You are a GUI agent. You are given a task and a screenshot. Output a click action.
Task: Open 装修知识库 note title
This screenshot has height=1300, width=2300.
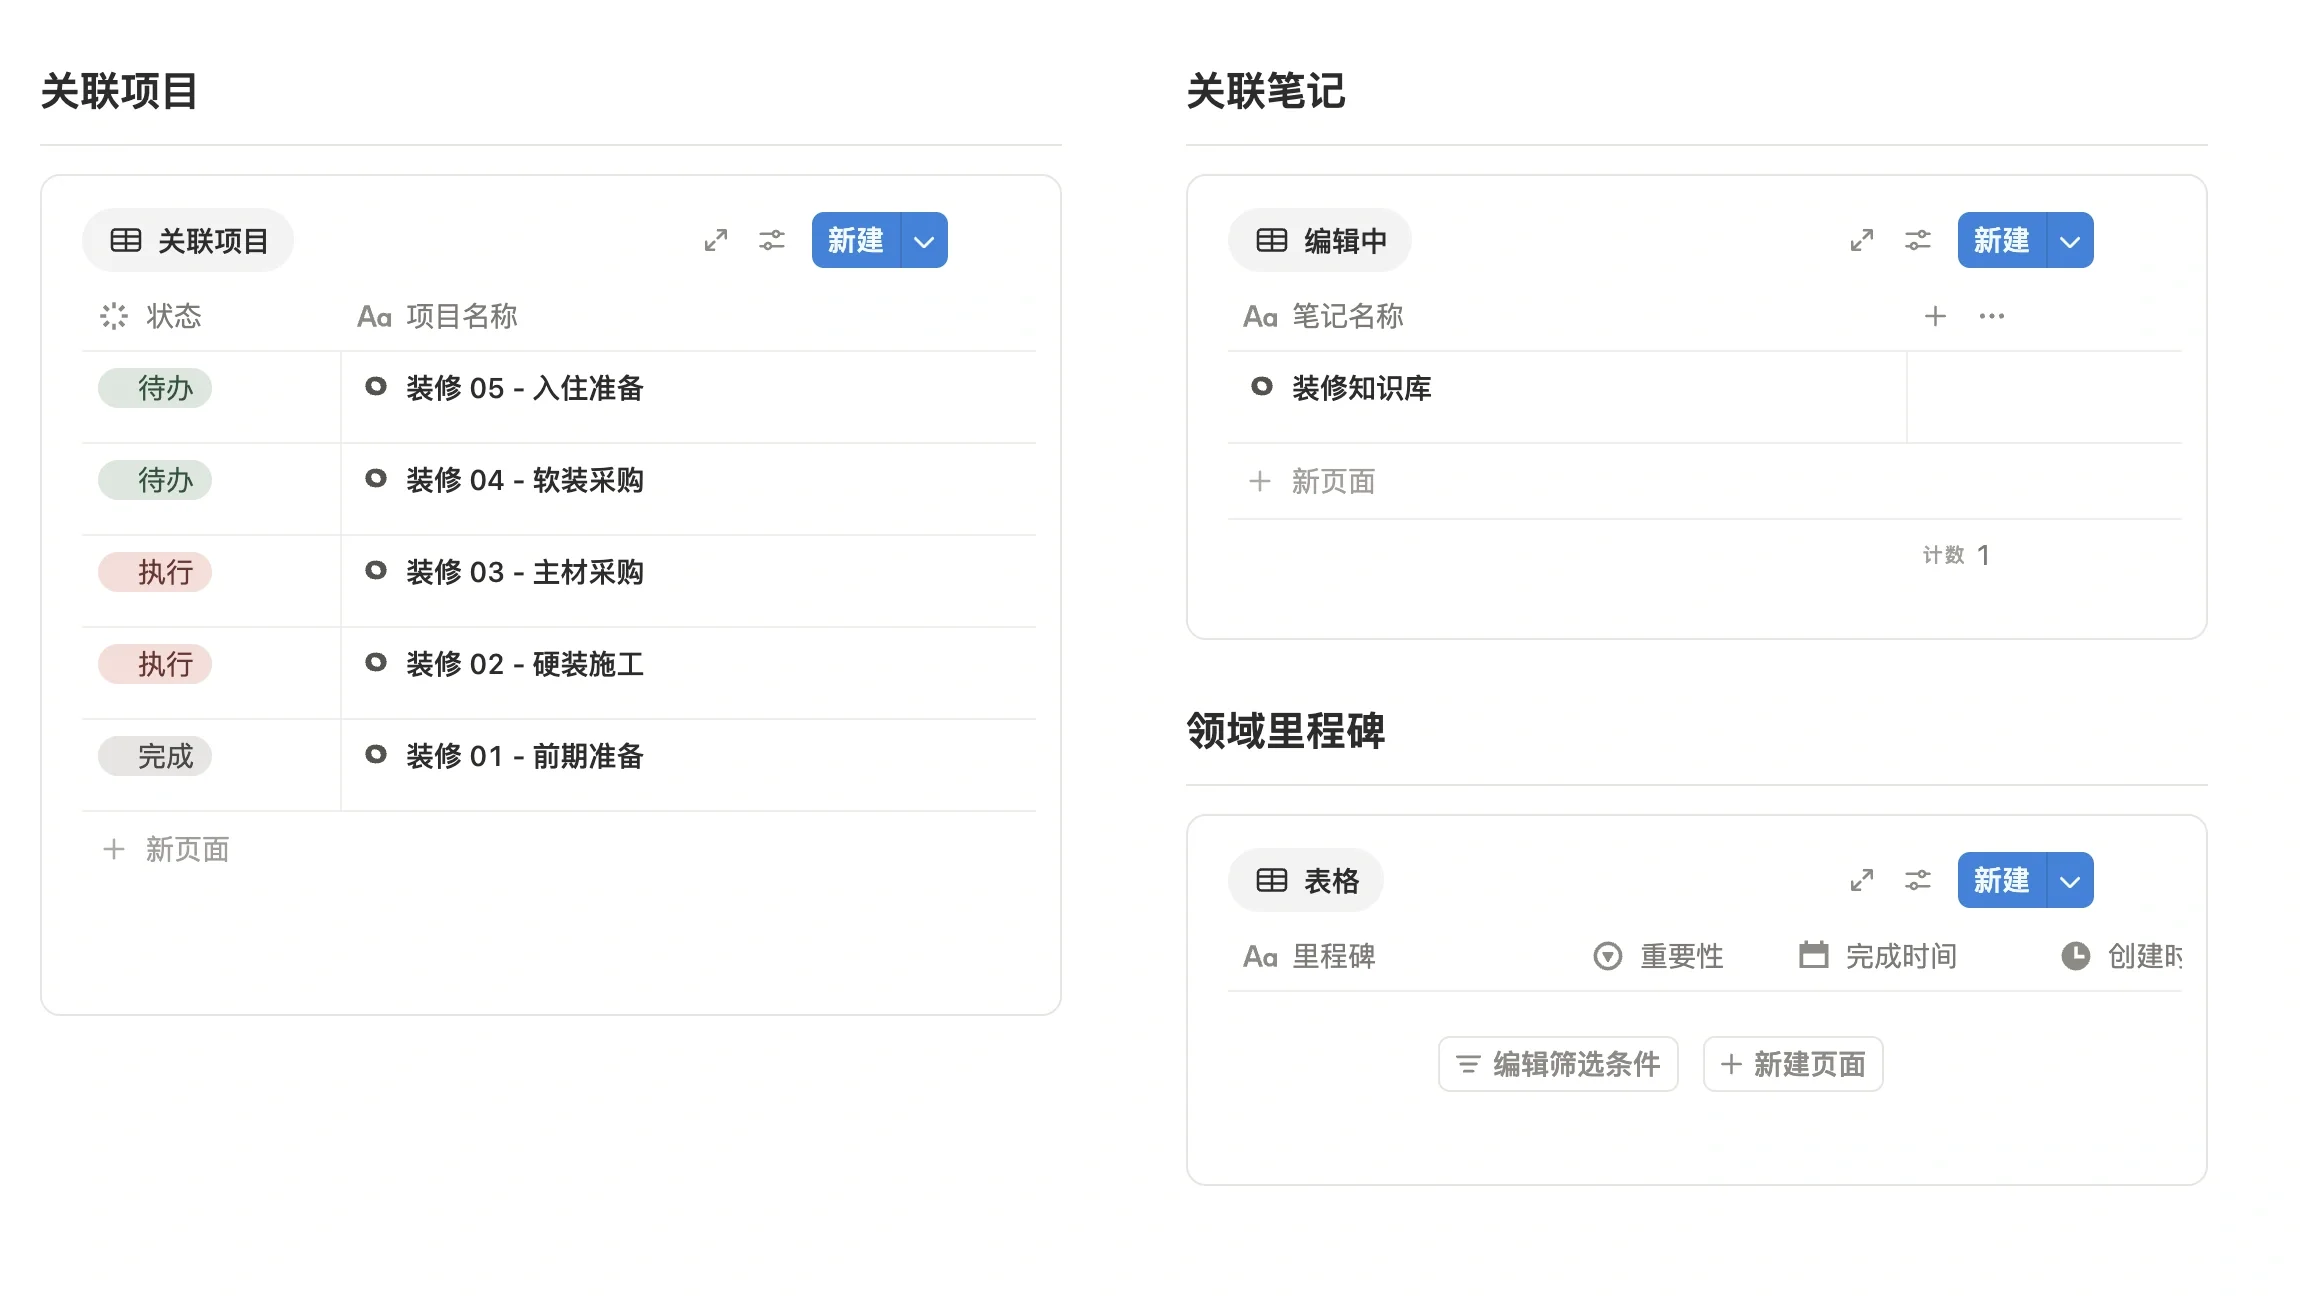click(x=1362, y=388)
